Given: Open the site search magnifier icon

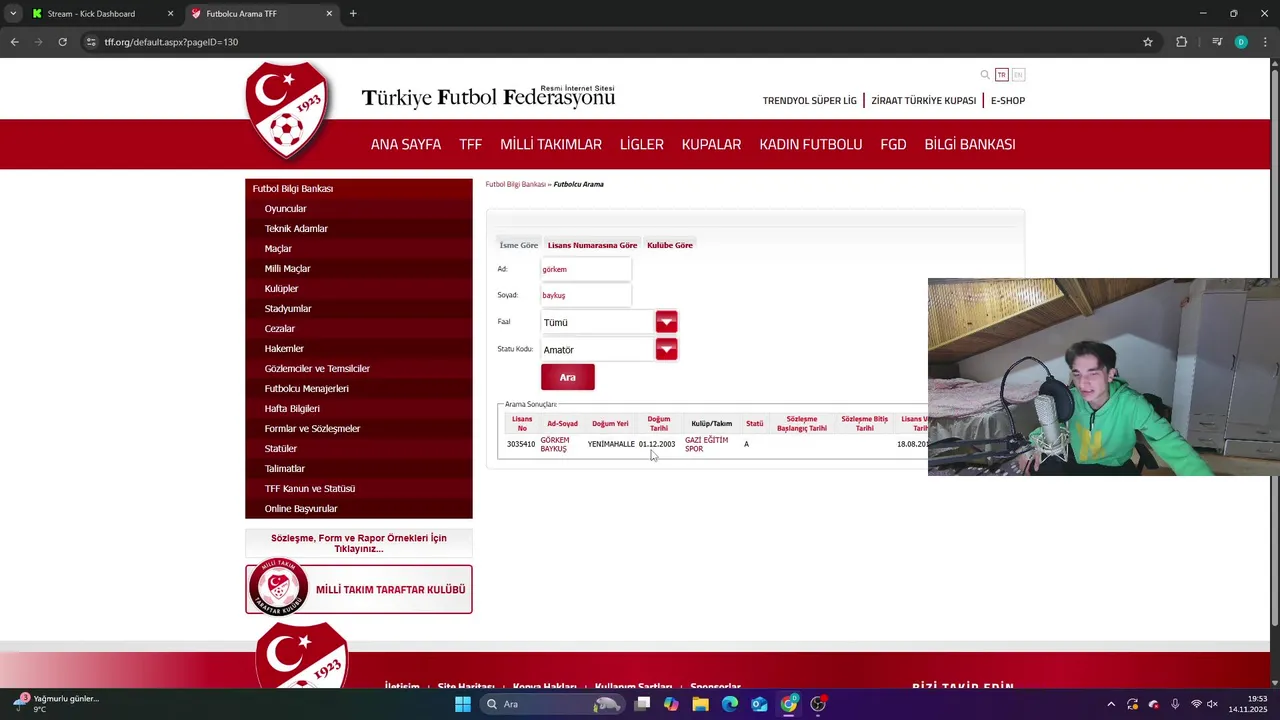Looking at the screenshot, I should pyautogui.click(x=985, y=75).
